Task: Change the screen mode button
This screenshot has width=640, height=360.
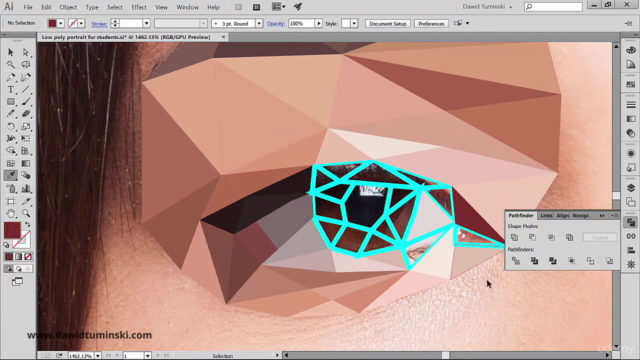Action: [x=17, y=282]
